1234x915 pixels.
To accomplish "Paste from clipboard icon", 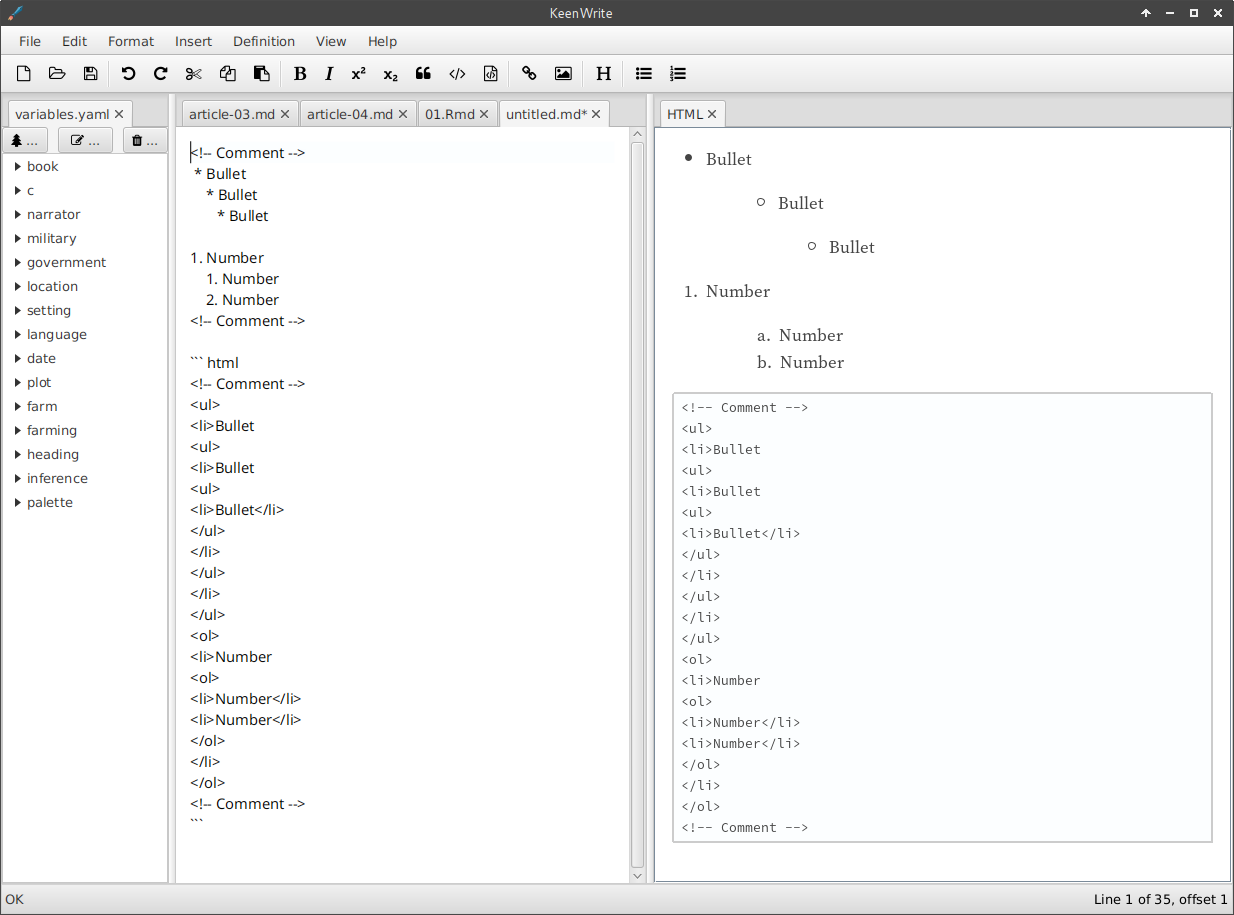I will (x=261, y=73).
